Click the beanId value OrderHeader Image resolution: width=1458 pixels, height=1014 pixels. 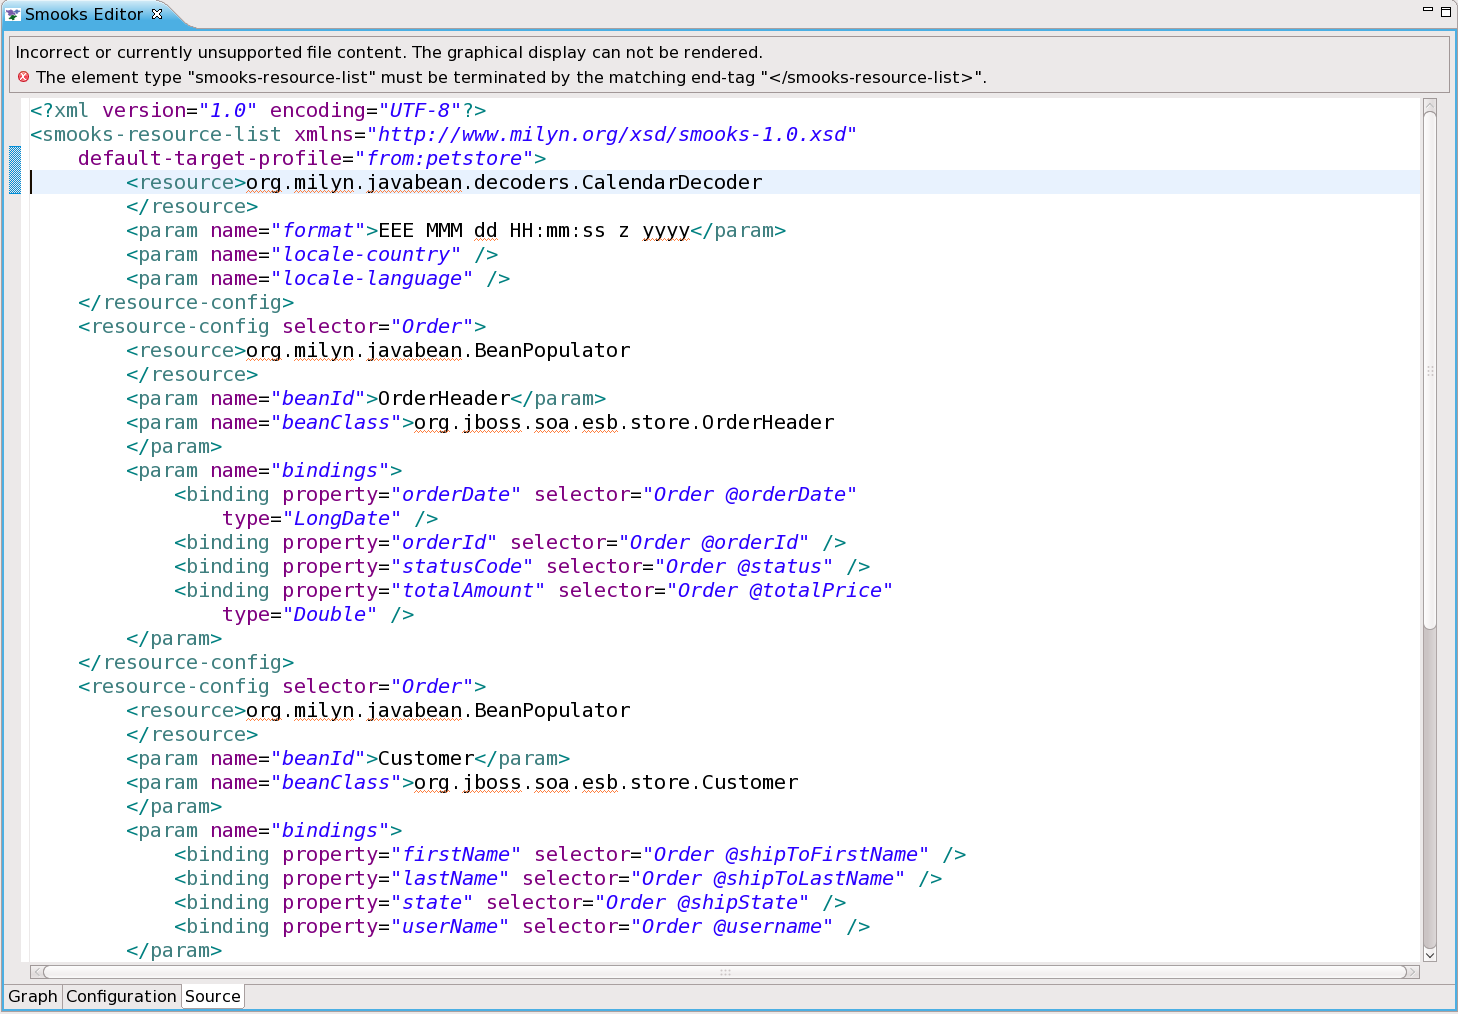[x=443, y=398]
